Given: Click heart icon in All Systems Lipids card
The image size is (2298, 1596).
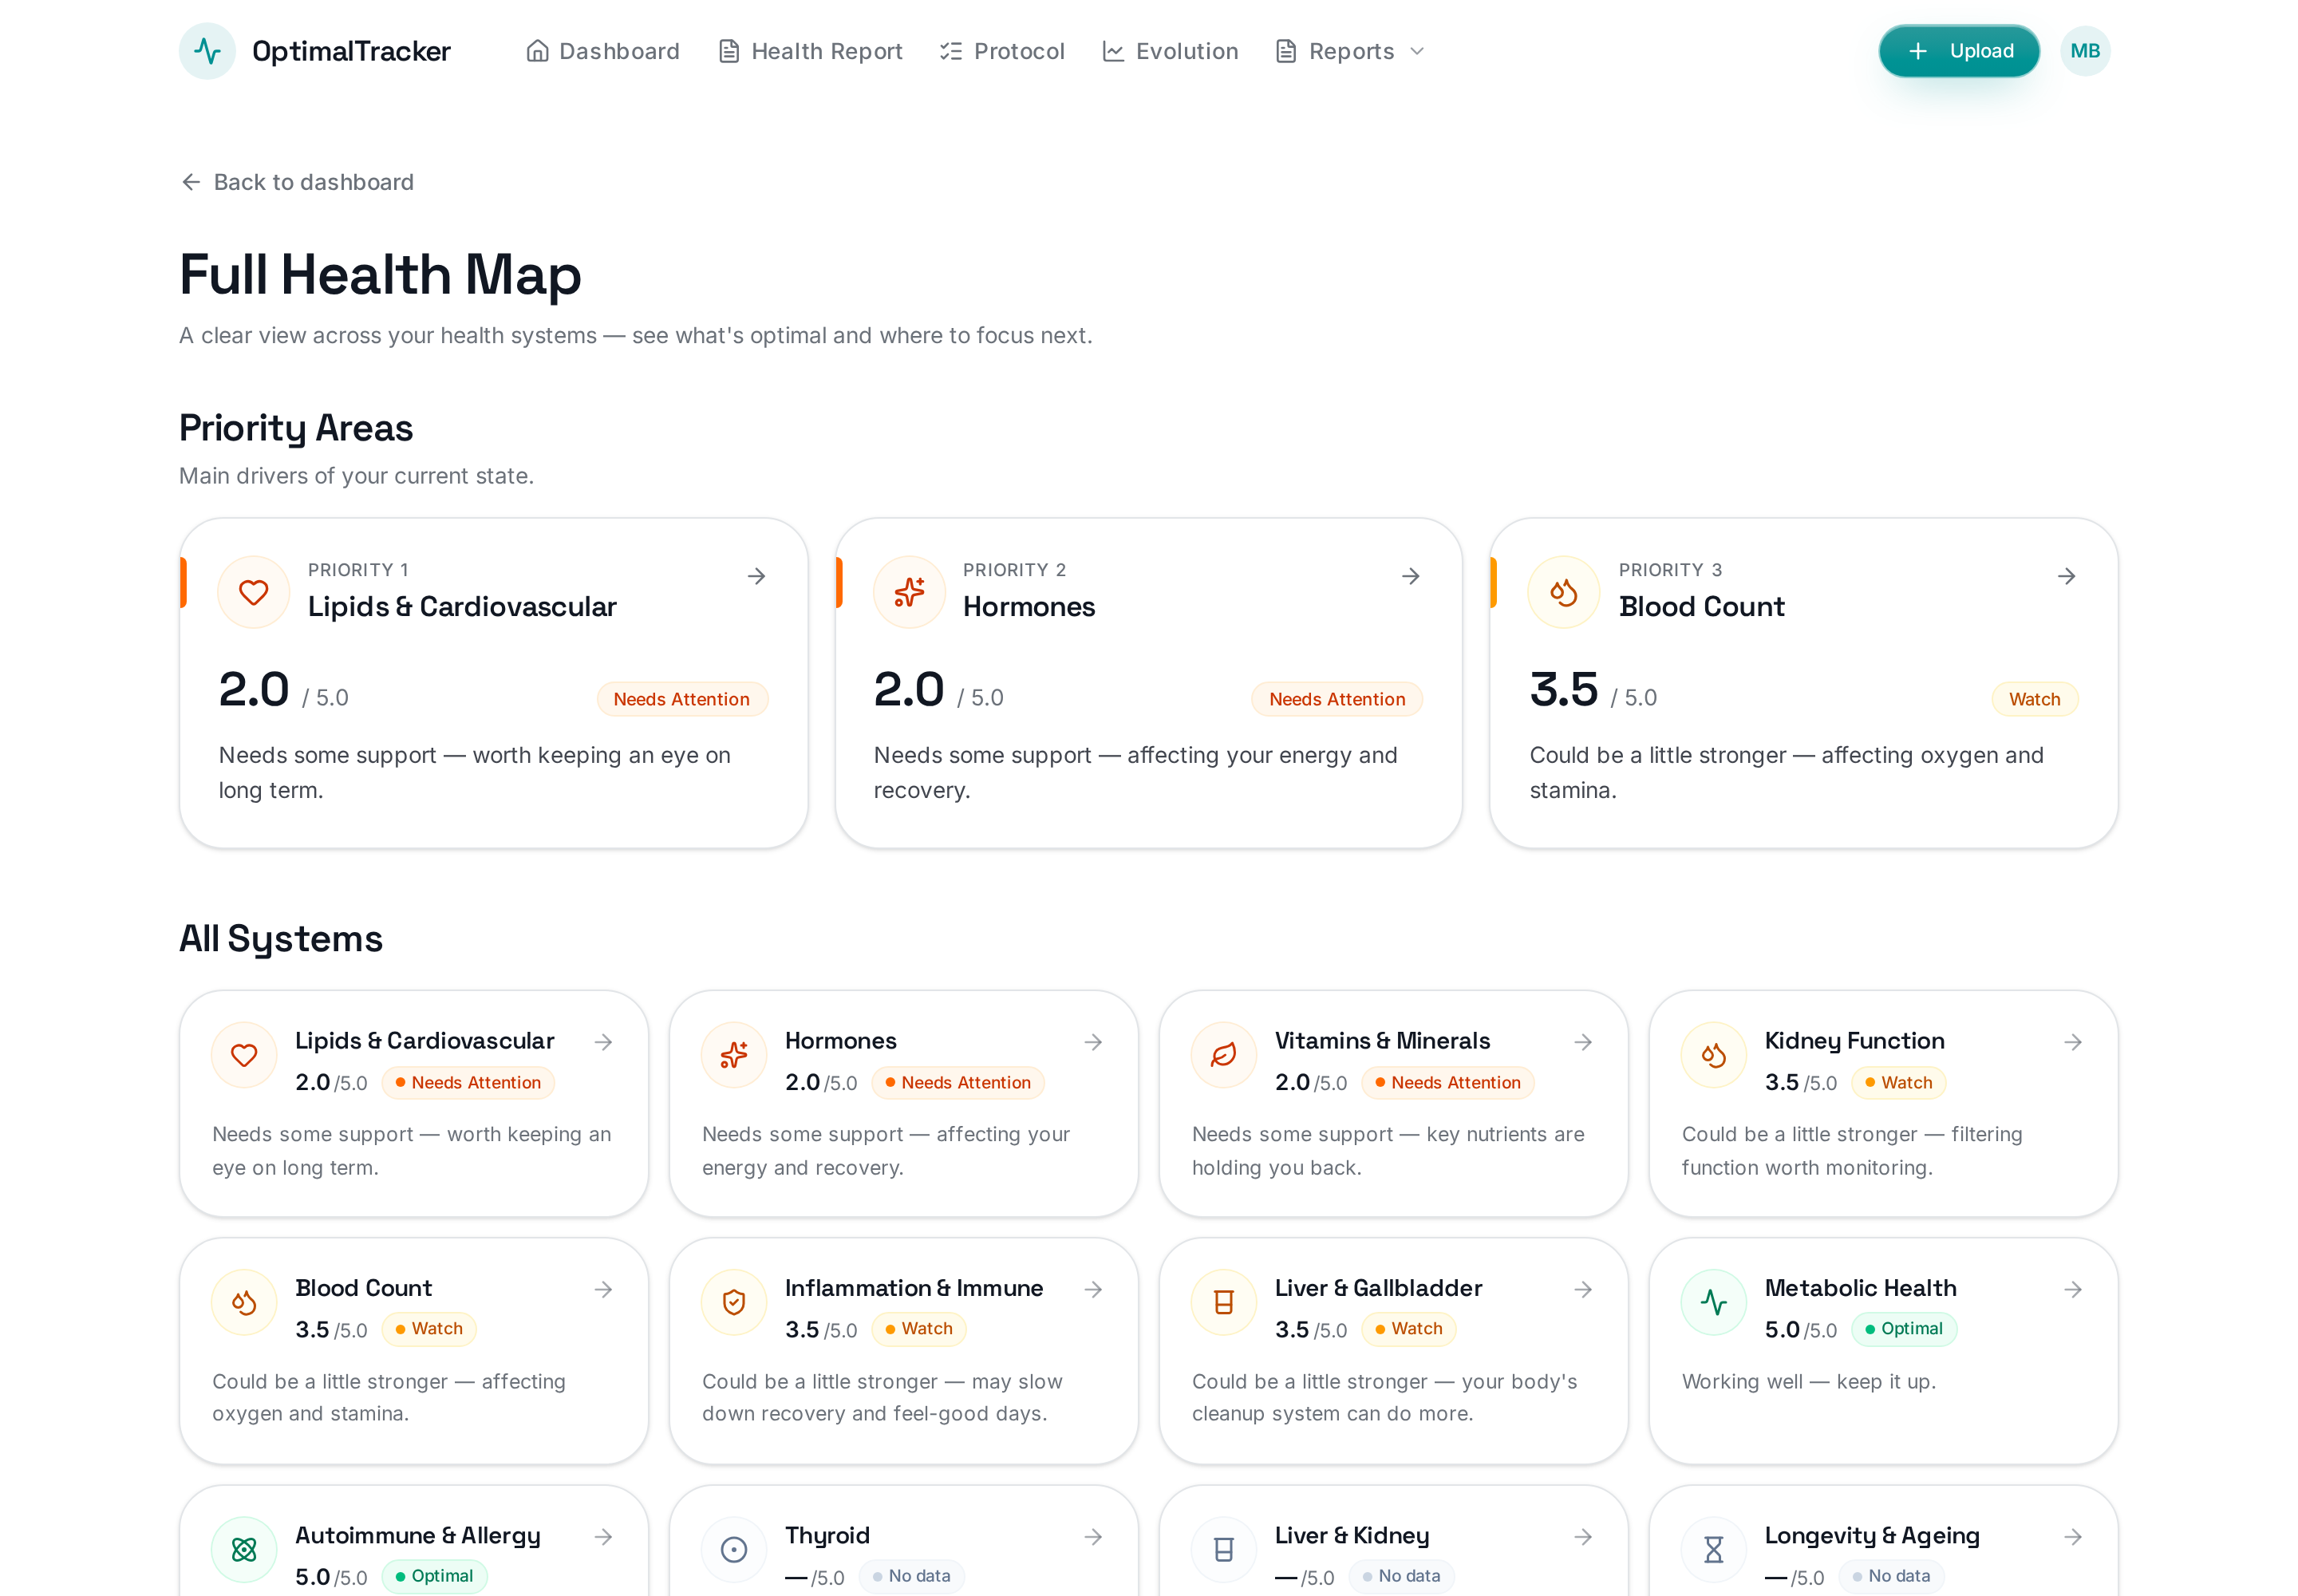Looking at the screenshot, I should pyautogui.click(x=243, y=1055).
